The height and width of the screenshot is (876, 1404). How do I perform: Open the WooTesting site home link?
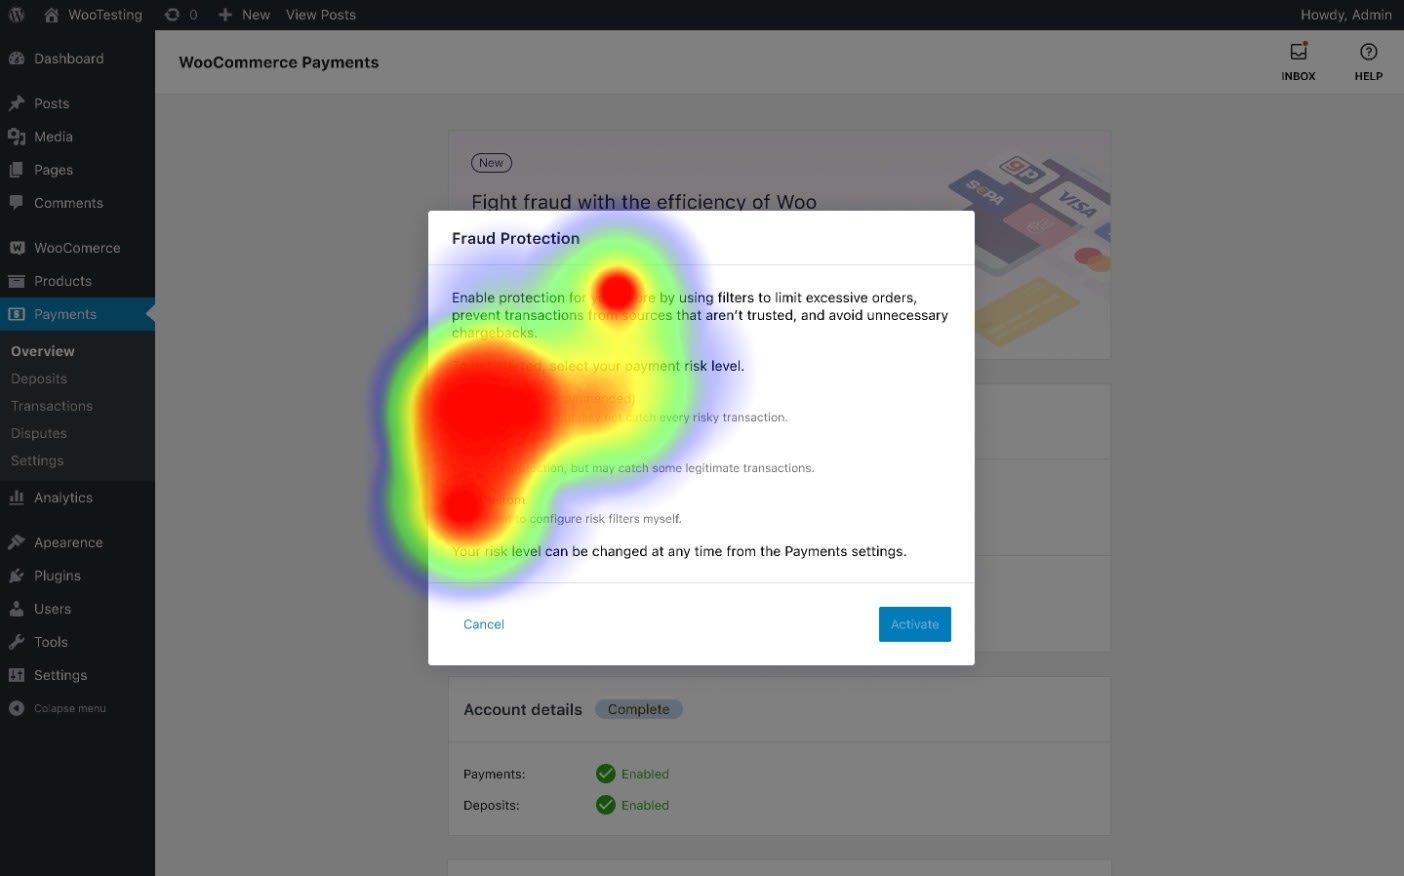[x=93, y=15]
